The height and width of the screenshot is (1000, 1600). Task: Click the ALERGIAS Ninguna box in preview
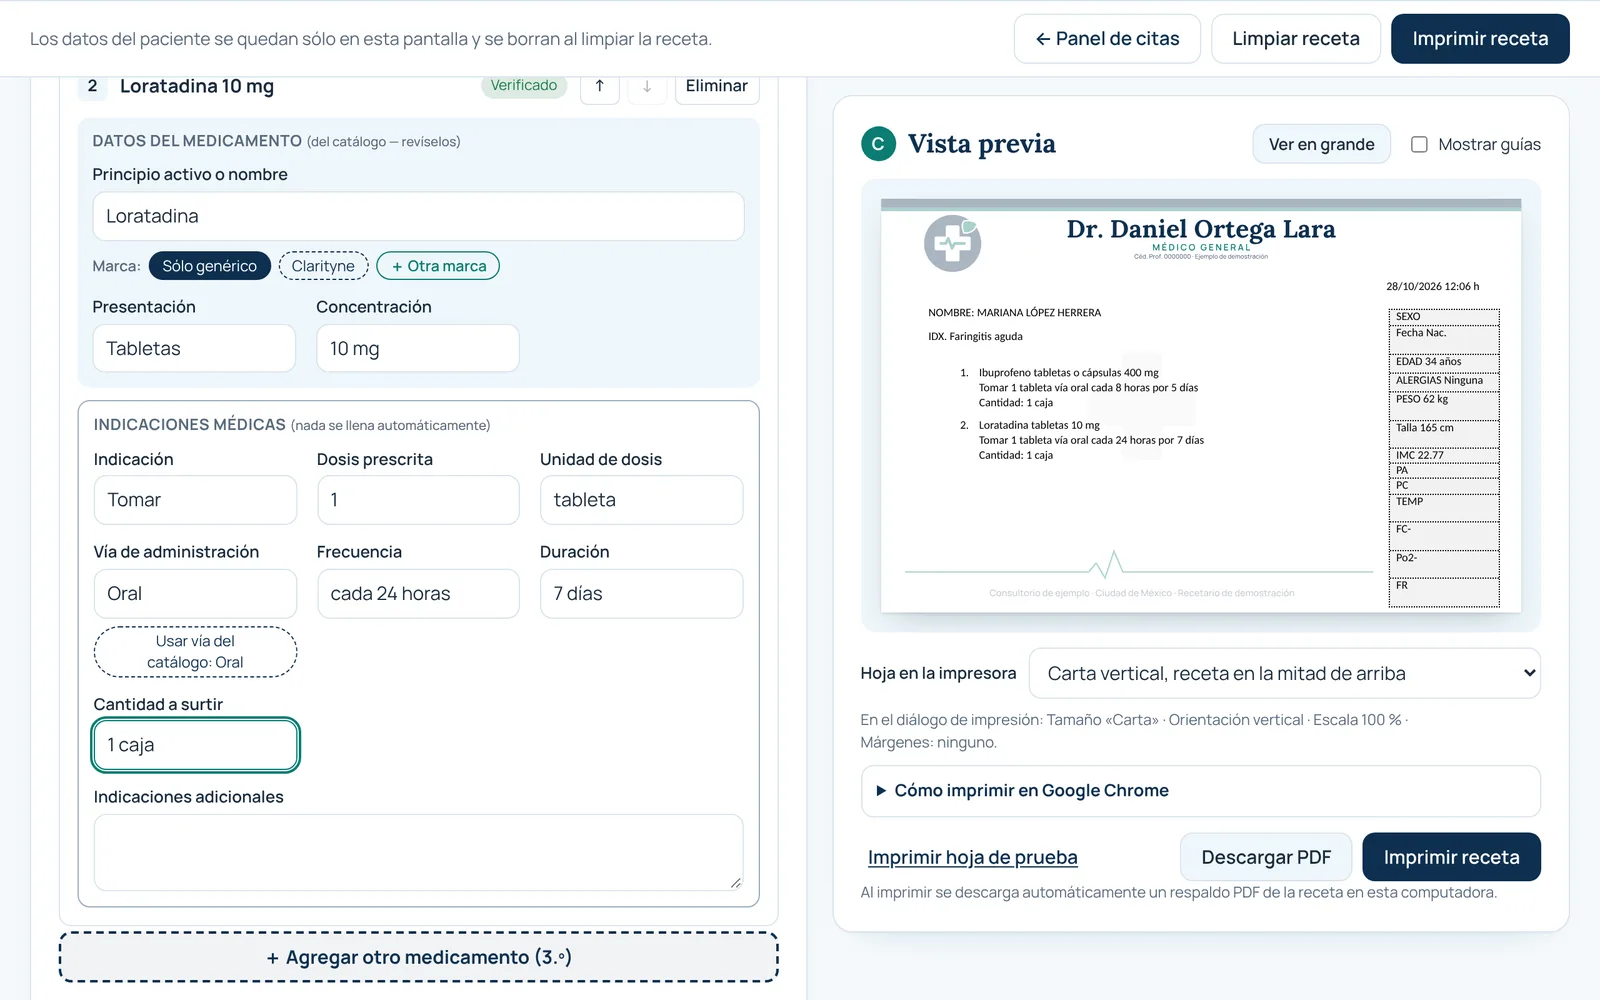[1444, 381]
